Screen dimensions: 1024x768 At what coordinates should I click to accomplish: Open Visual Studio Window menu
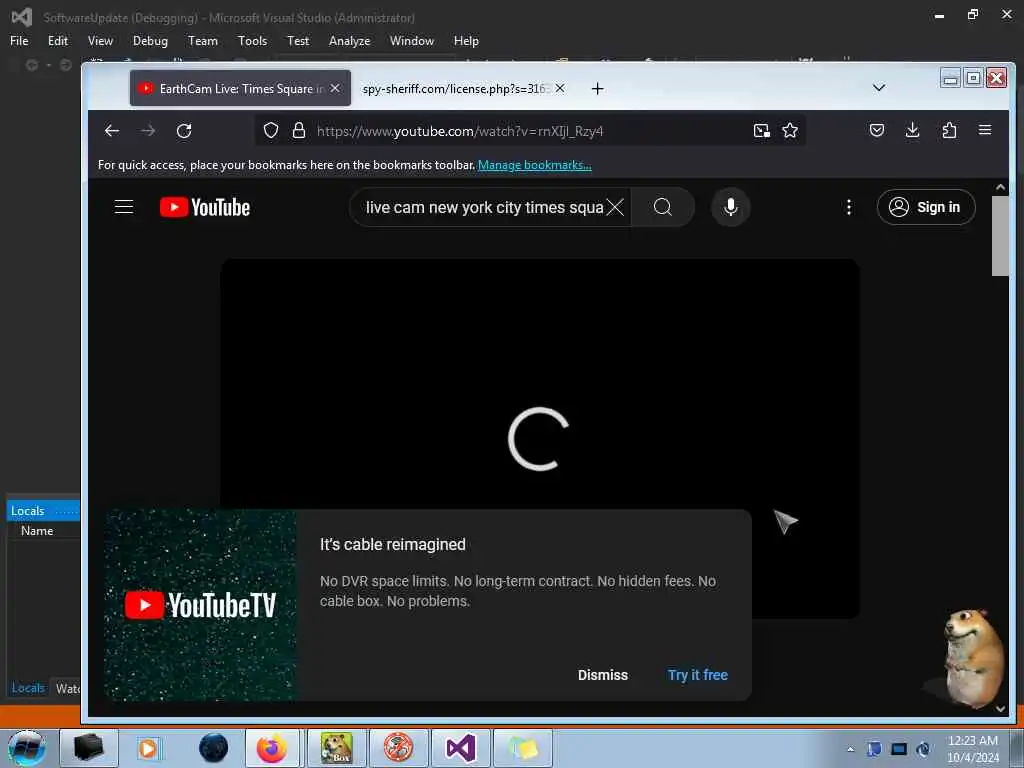pos(411,40)
